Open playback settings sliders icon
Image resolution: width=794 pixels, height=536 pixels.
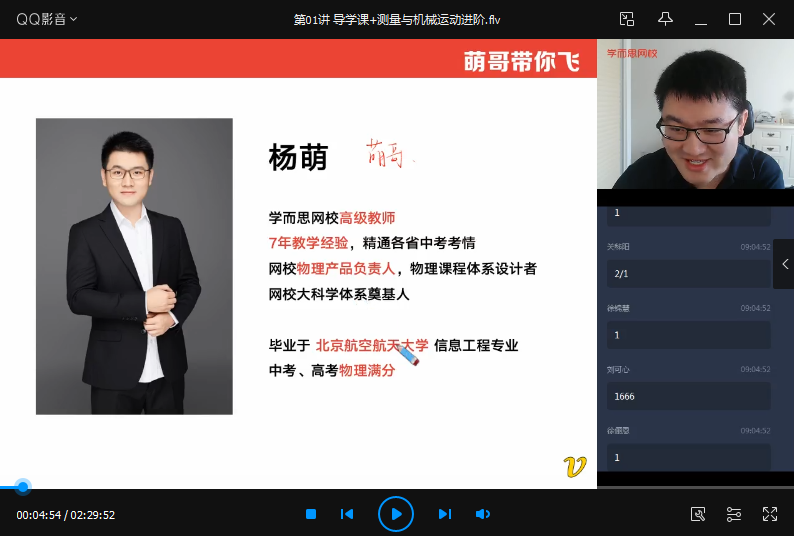coord(734,514)
